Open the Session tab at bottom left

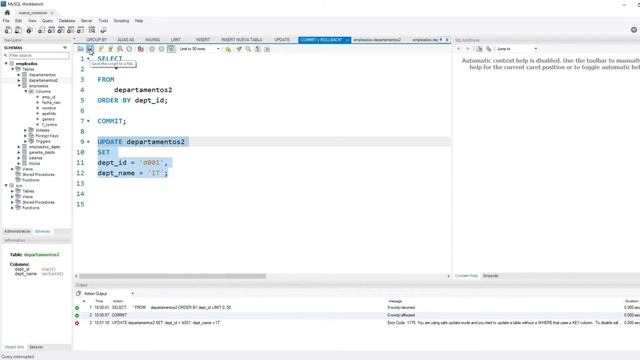36,347
